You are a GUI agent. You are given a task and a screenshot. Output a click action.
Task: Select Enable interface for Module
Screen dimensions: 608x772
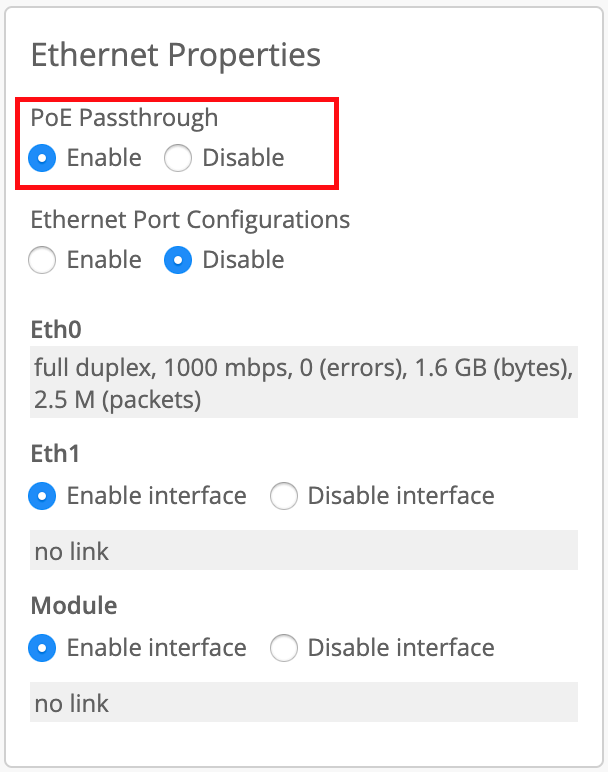pyautogui.click(x=42, y=648)
